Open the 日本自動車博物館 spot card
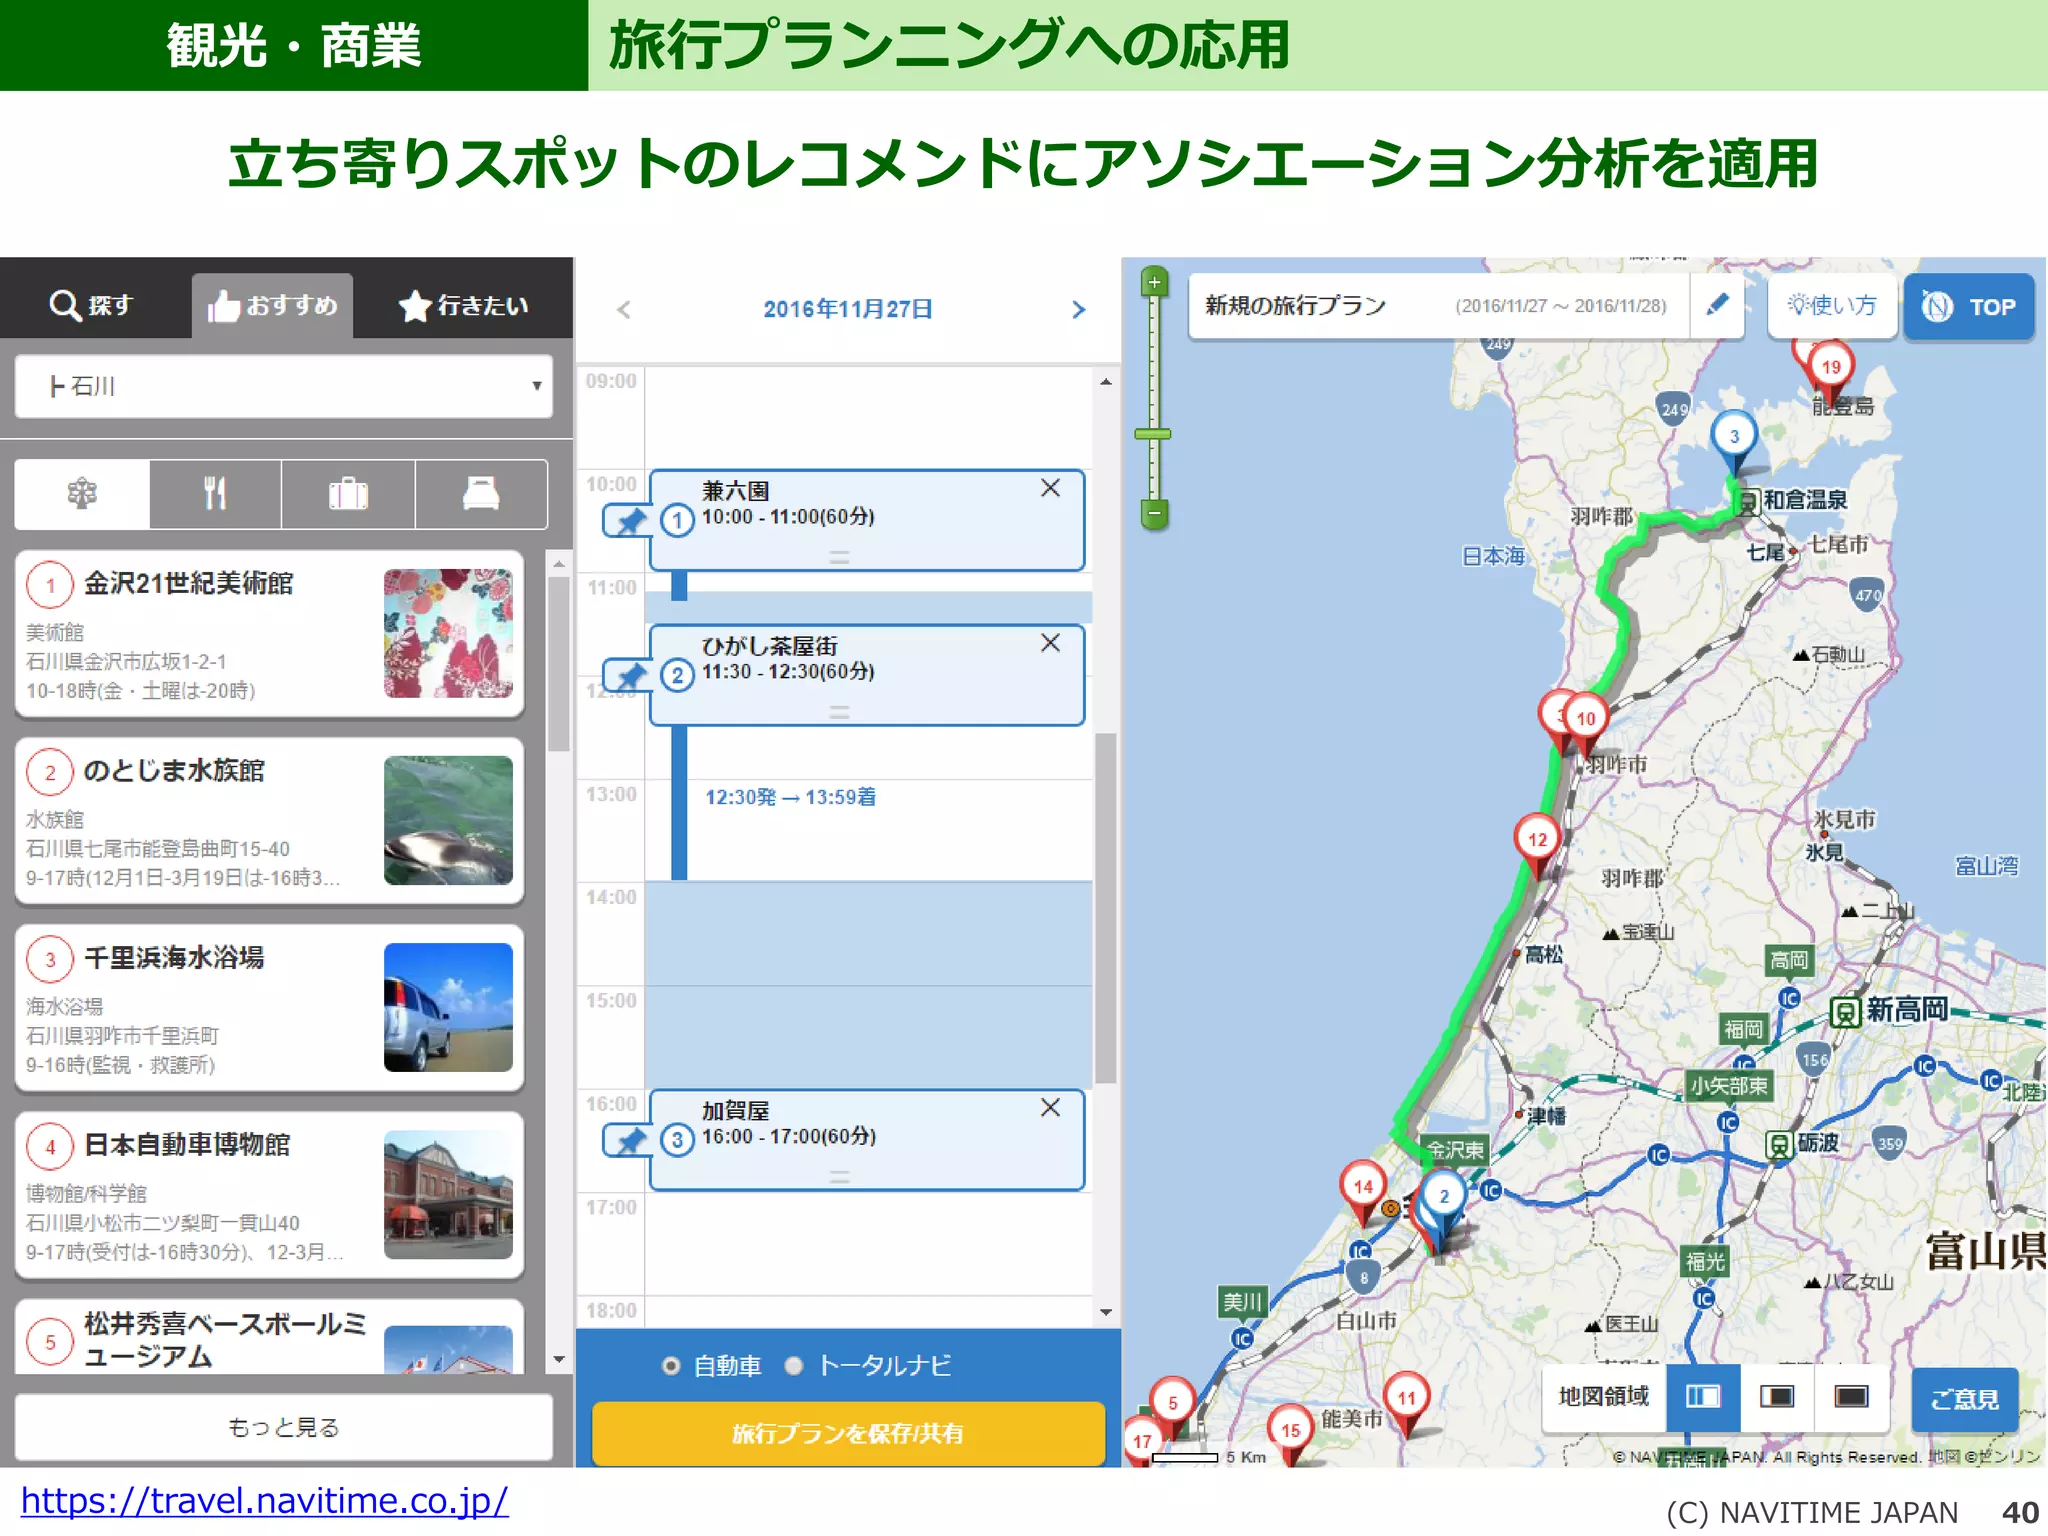 point(270,1195)
